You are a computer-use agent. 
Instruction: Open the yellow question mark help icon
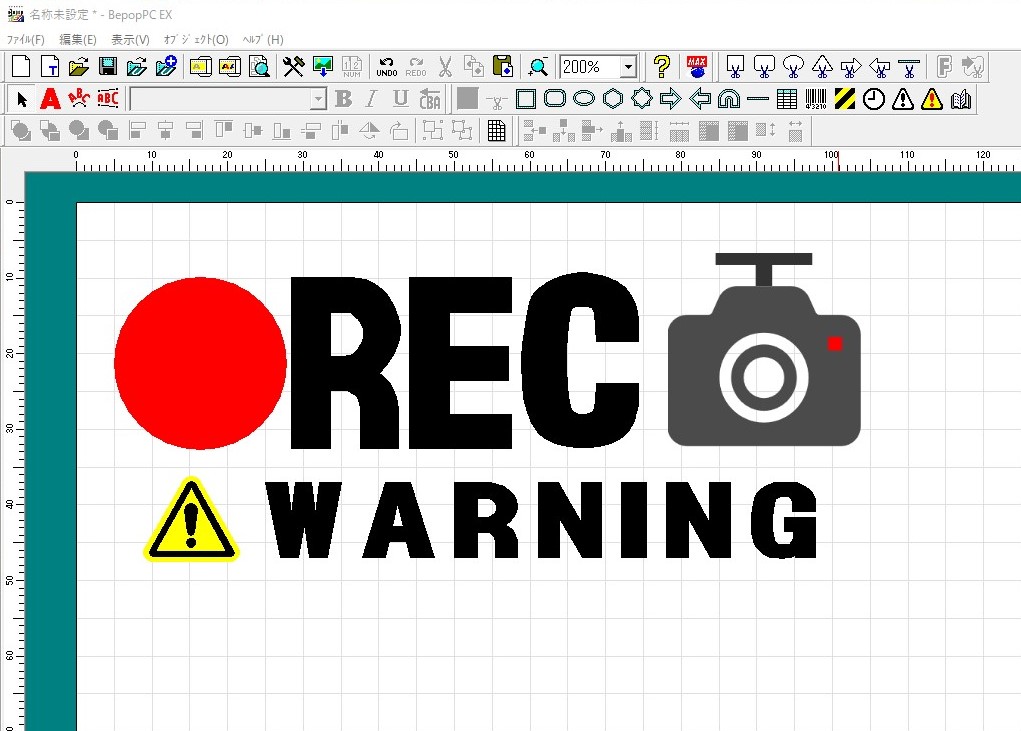[x=661, y=67]
